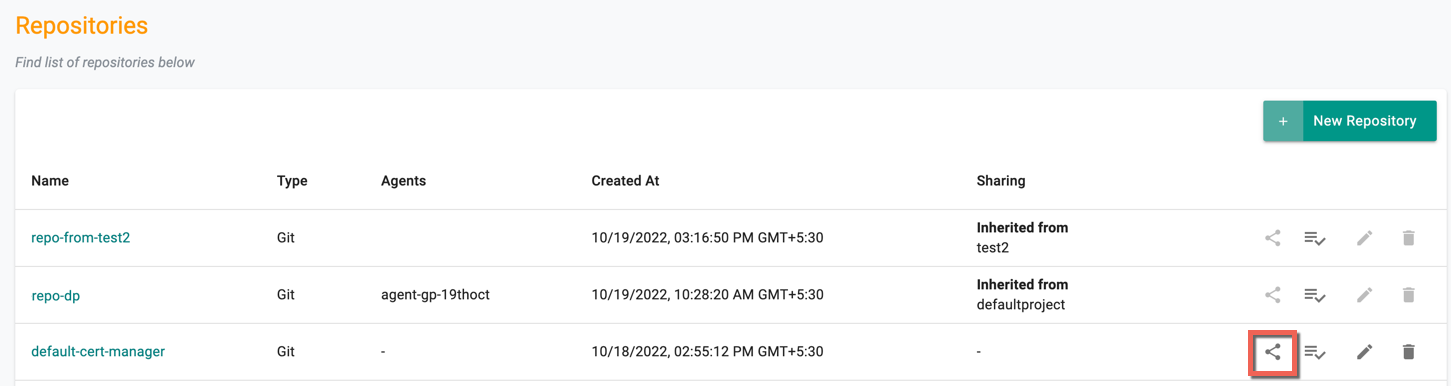Open the repo-from-test2 repository link
This screenshot has height=386, width=1451.
pos(81,238)
